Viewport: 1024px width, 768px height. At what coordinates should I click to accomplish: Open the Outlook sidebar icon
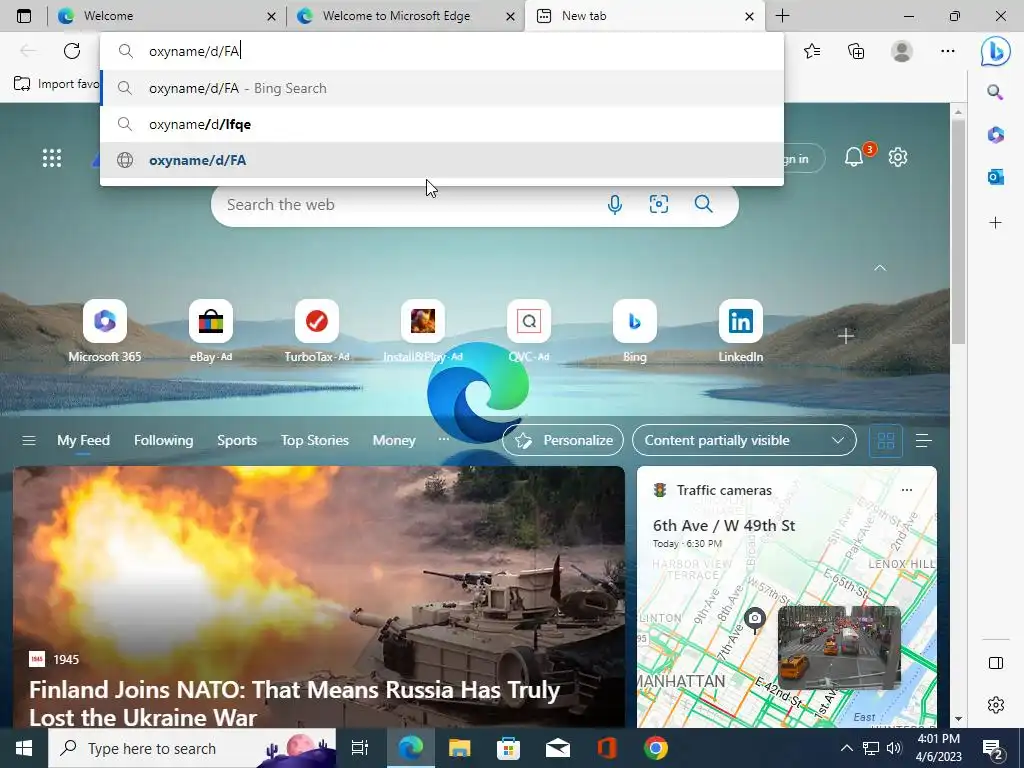tap(995, 176)
